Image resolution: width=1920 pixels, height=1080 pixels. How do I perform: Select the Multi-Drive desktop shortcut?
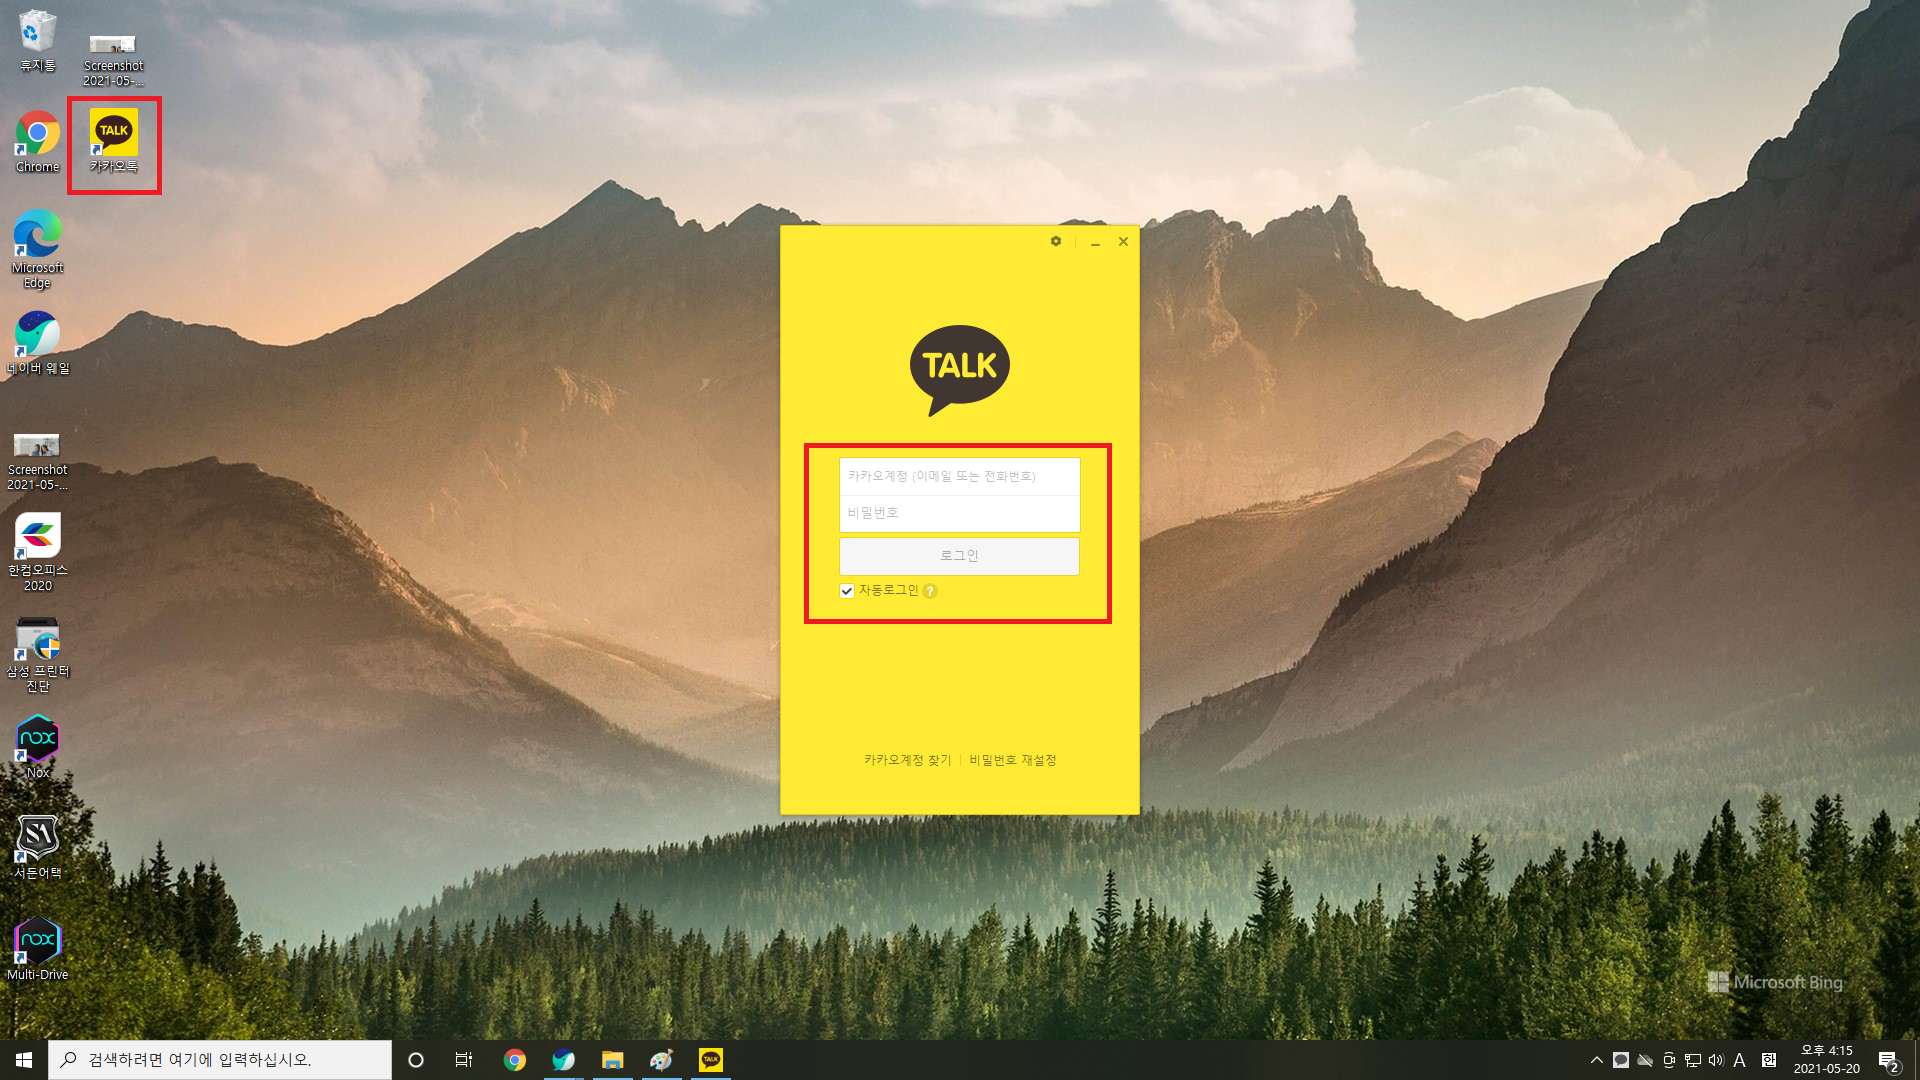point(38,949)
